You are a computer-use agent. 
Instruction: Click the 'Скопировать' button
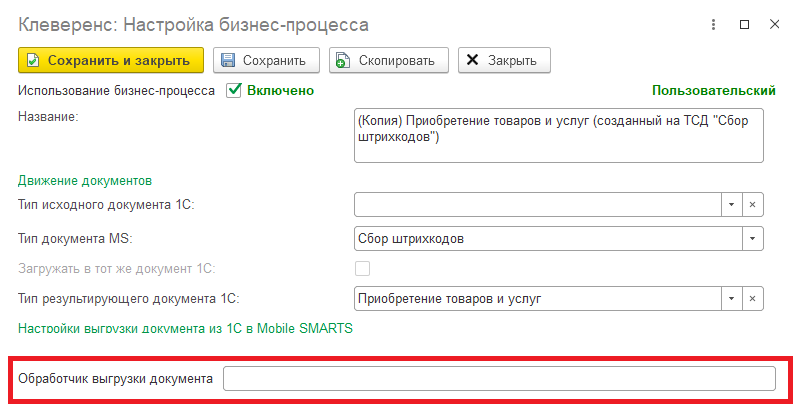tap(389, 60)
